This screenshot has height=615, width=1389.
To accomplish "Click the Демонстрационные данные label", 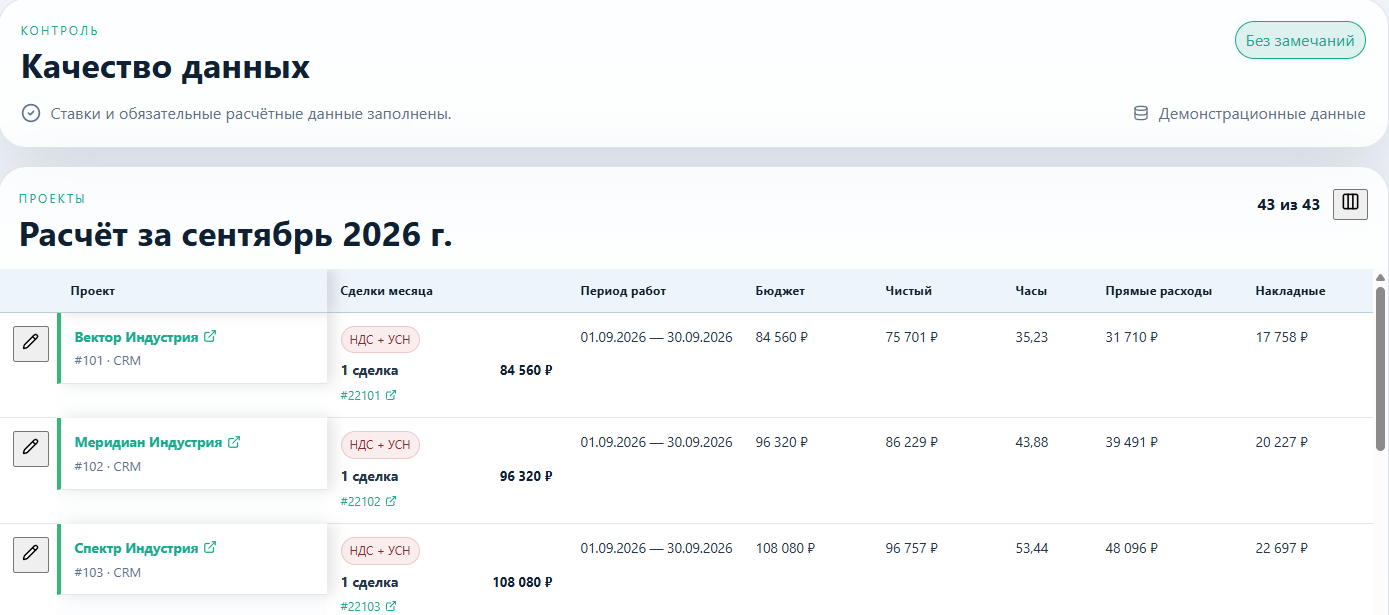I will [1262, 113].
